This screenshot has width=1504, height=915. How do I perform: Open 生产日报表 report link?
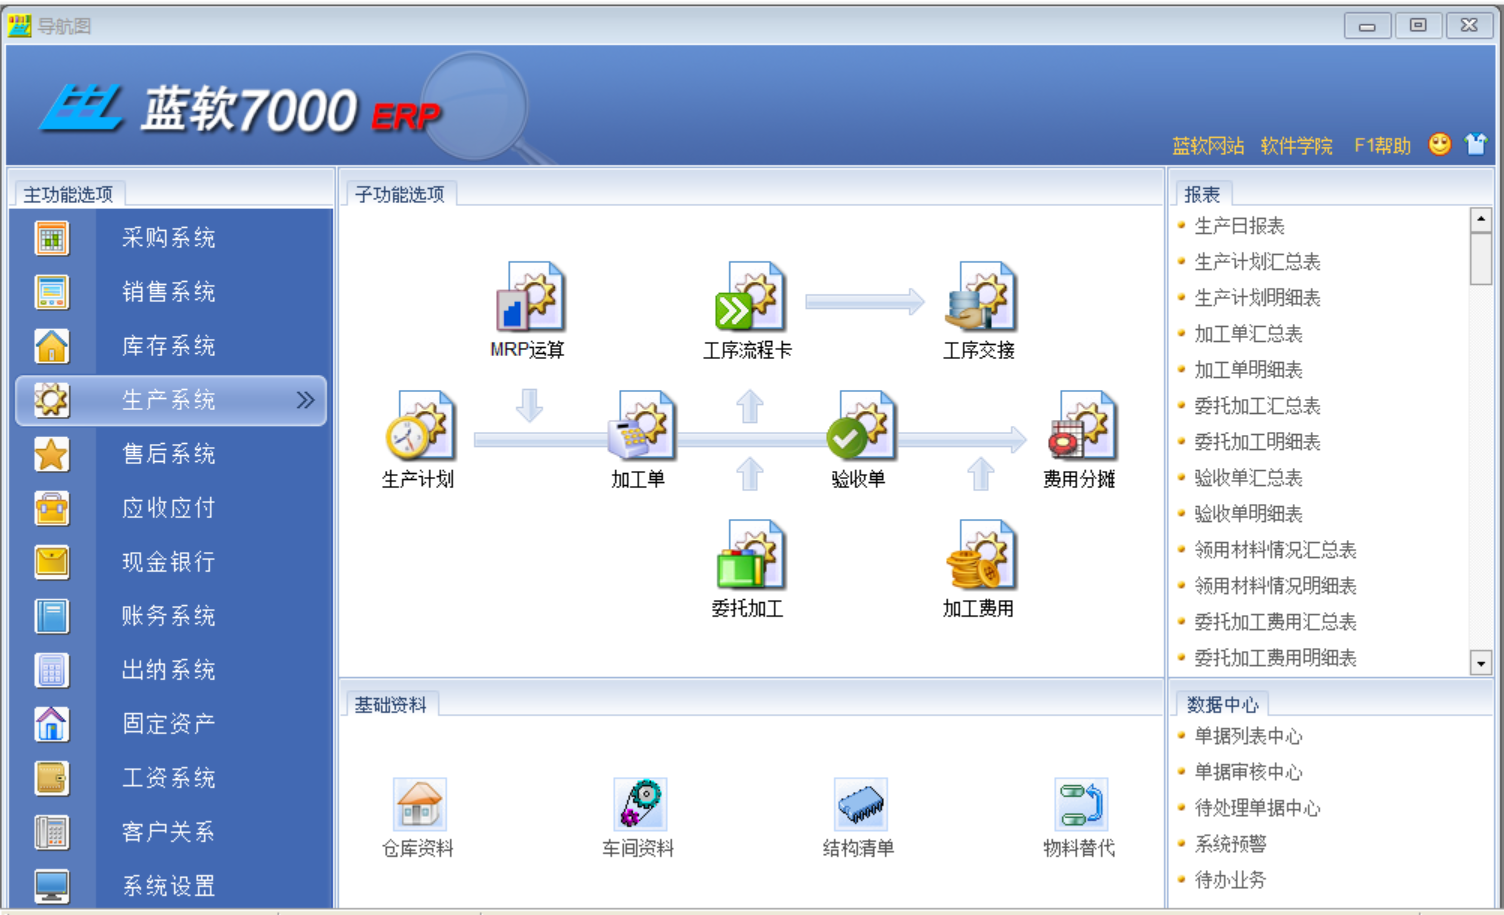point(1239,226)
